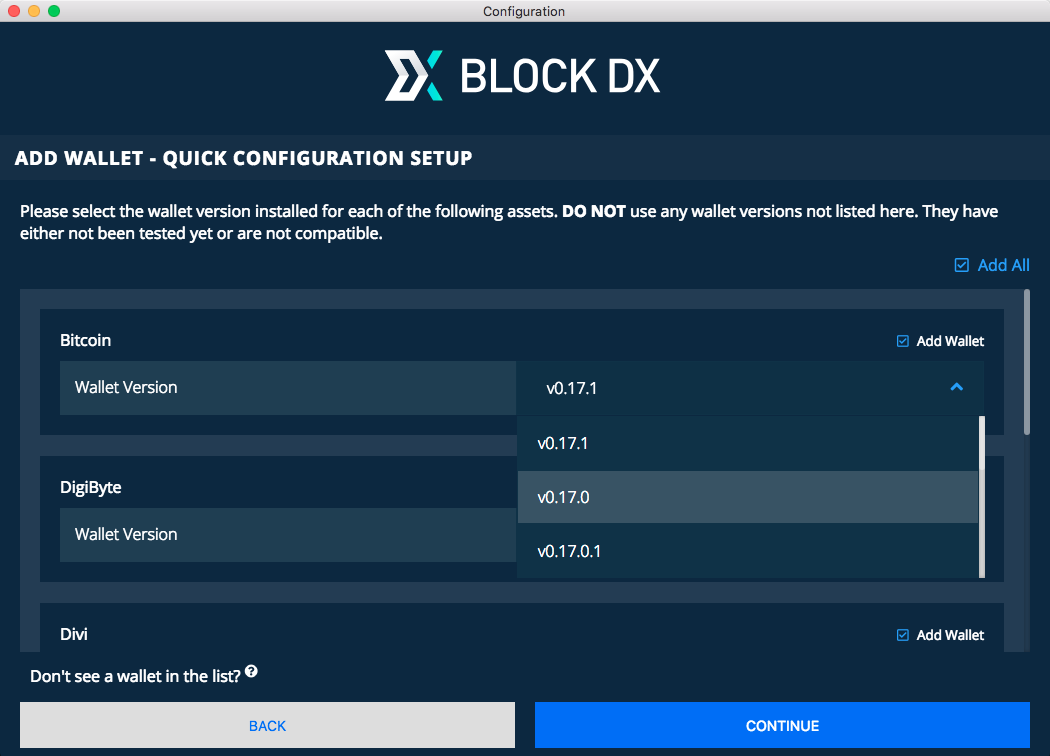Click the version dropdown list scrollbar
This screenshot has height=756, width=1050.
982,497
